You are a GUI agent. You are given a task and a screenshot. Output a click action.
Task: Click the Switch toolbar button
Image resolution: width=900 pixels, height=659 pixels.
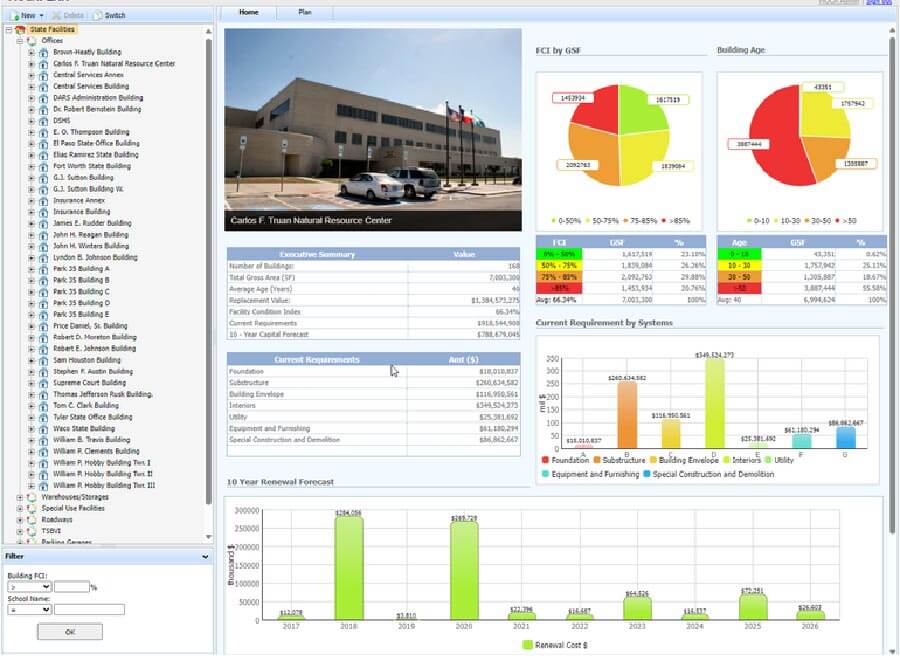click(109, 15)
